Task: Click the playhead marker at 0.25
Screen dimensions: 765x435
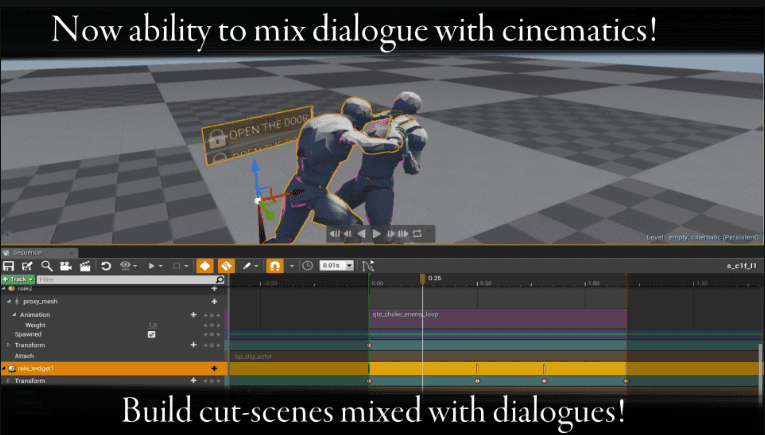Action: (x=423, y=278)
